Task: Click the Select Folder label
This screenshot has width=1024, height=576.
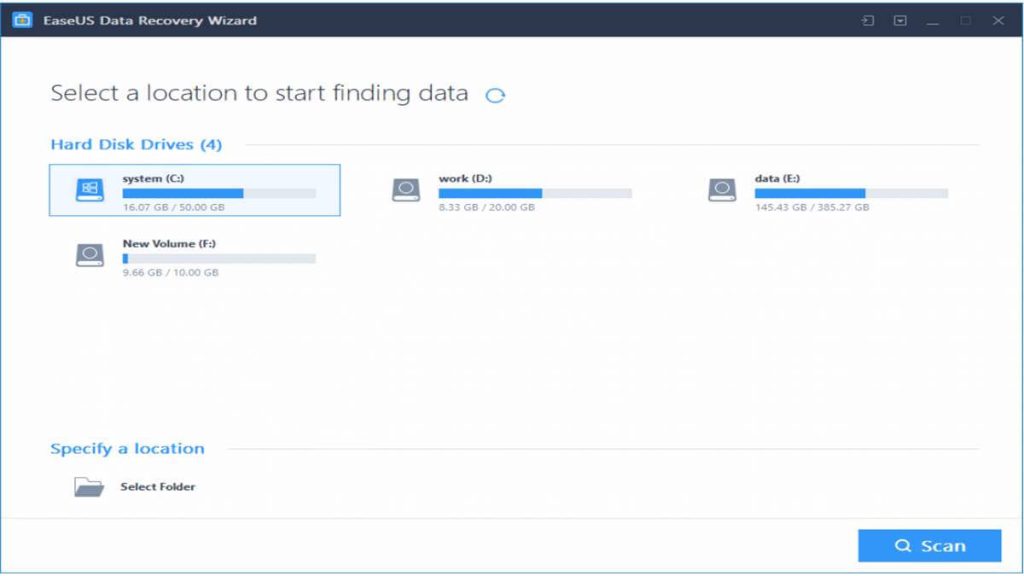Action: tap(157, 487)
